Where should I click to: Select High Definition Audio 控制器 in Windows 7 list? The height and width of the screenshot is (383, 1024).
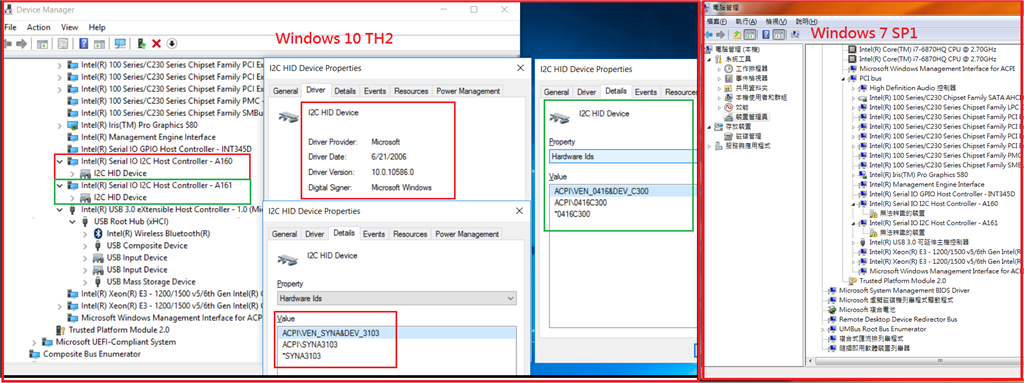tap(913, 88)
